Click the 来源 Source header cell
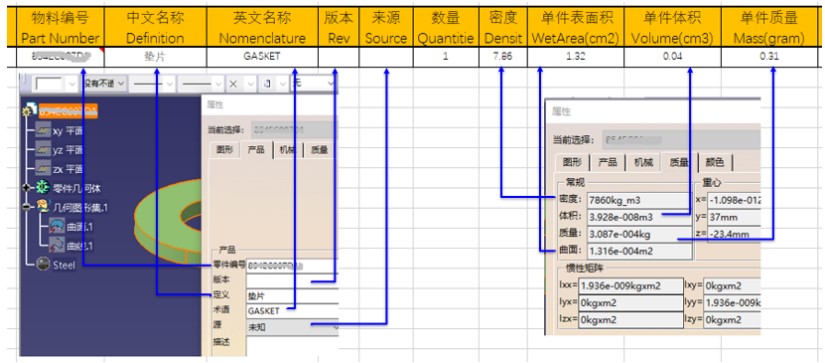Viewport: 825px width, 363px height. click(386, 27)
